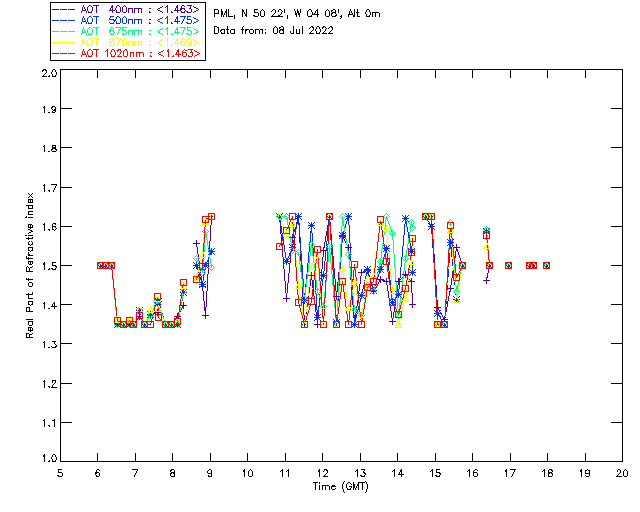640x512 pixels.
Task: Click the x-axis label 18
Action: click(547, 473)
